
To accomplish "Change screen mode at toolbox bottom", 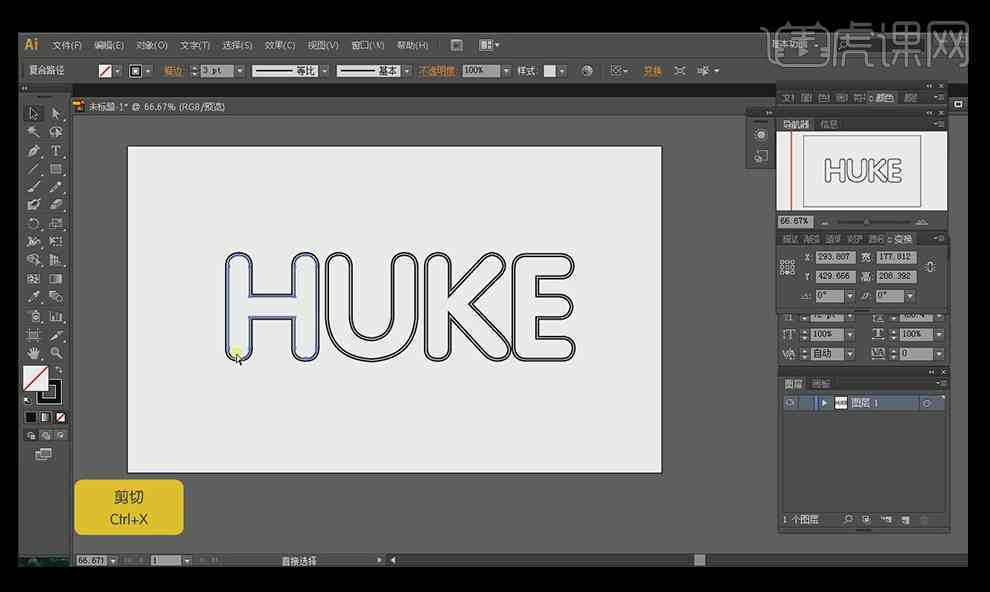I will click(x=44, y=454).
